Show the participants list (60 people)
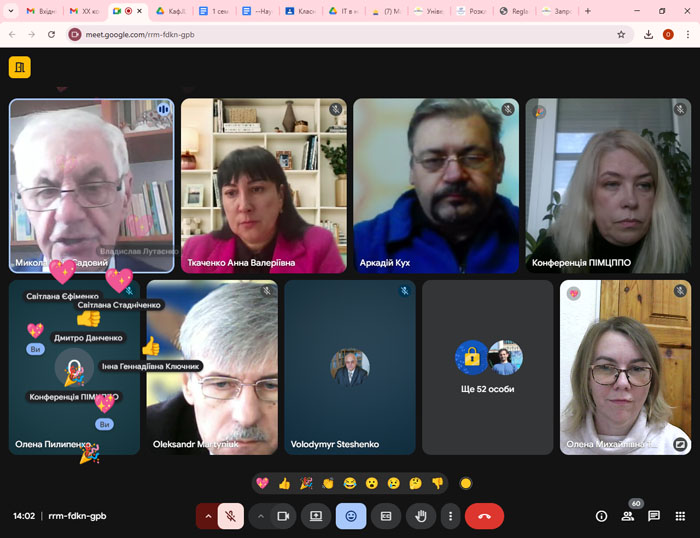Viewport: 700px width, 538px height. (x=628, y=516)
